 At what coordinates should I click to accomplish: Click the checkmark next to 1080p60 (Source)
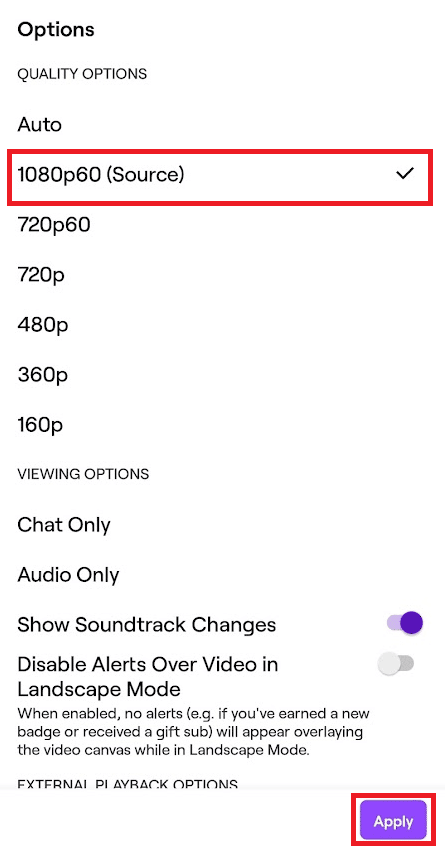[x=405, y=174]
